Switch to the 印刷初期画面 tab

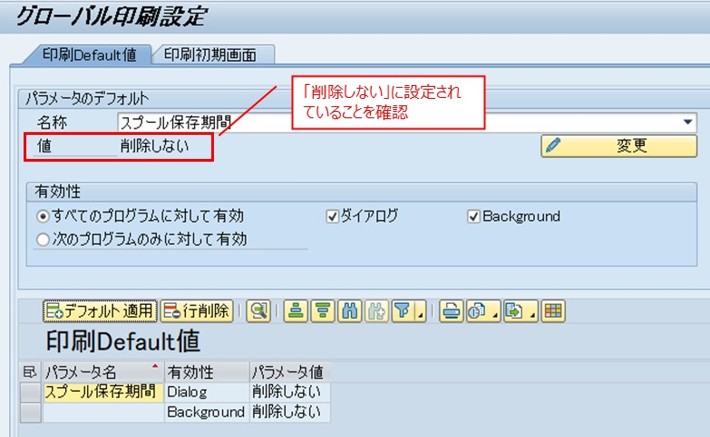click(210, 55)
